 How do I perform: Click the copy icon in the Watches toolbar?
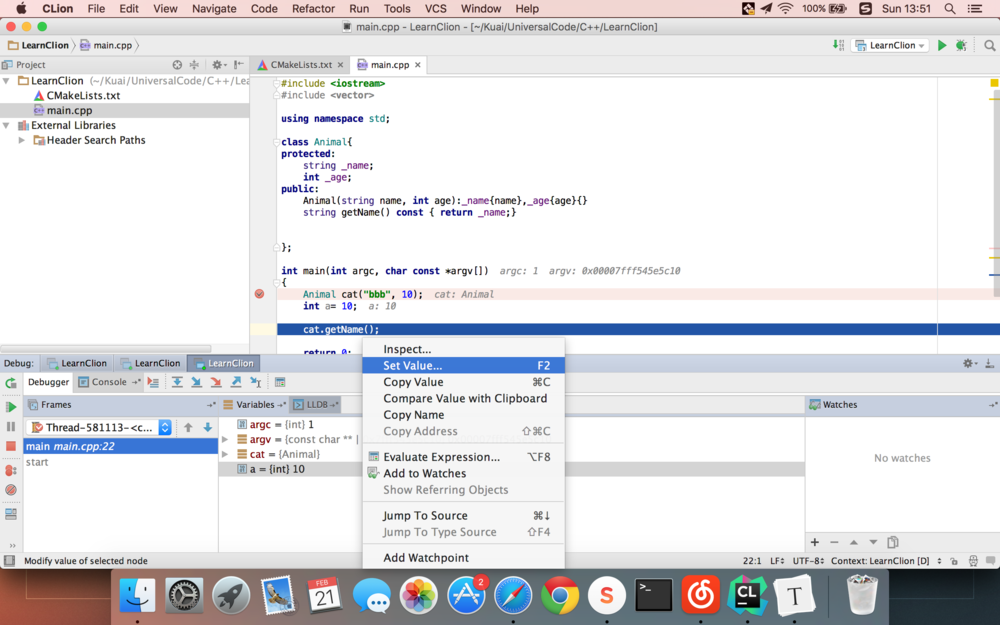893,542
